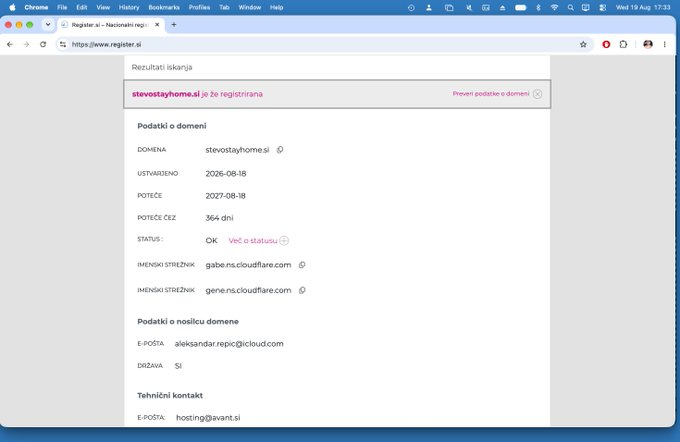Open the red Opera-style extension icon
Image resolution: width=680 pixels, height=442 pixels.
coord(606,44)
